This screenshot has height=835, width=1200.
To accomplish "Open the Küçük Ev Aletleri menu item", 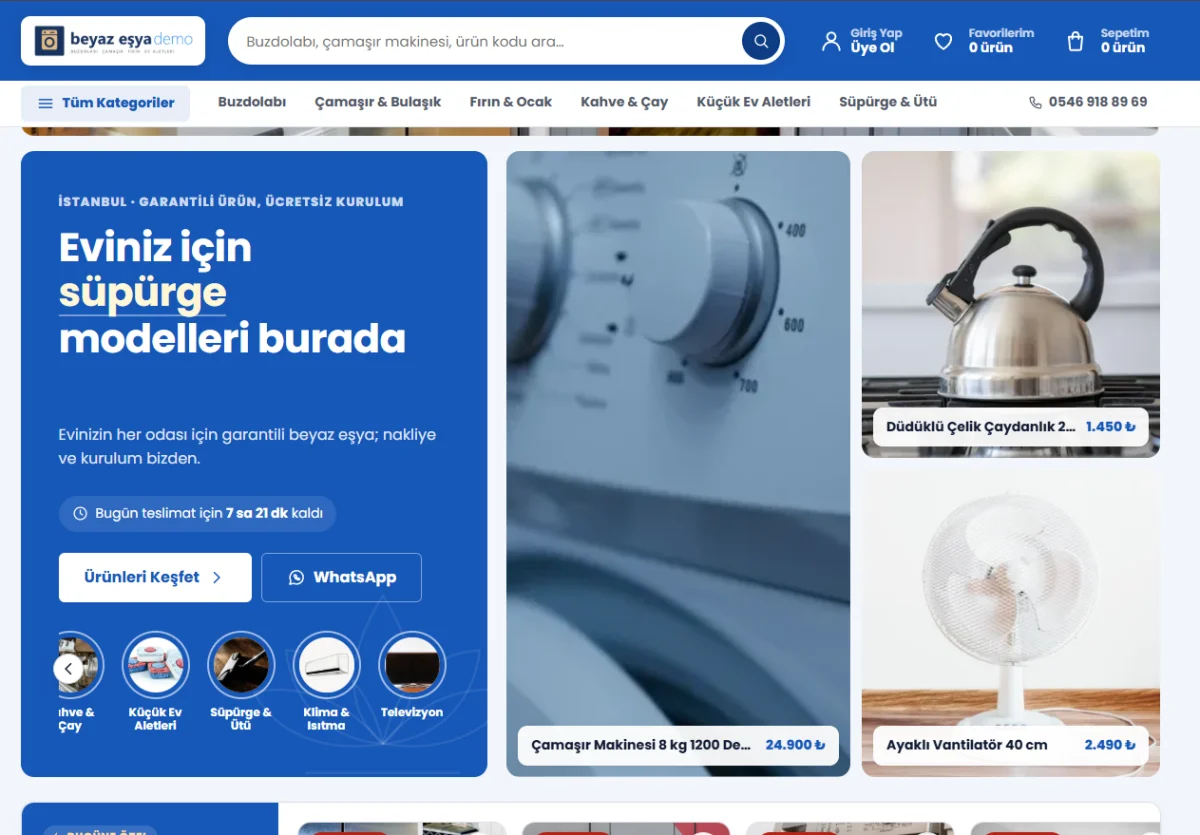I will [754, 102].
